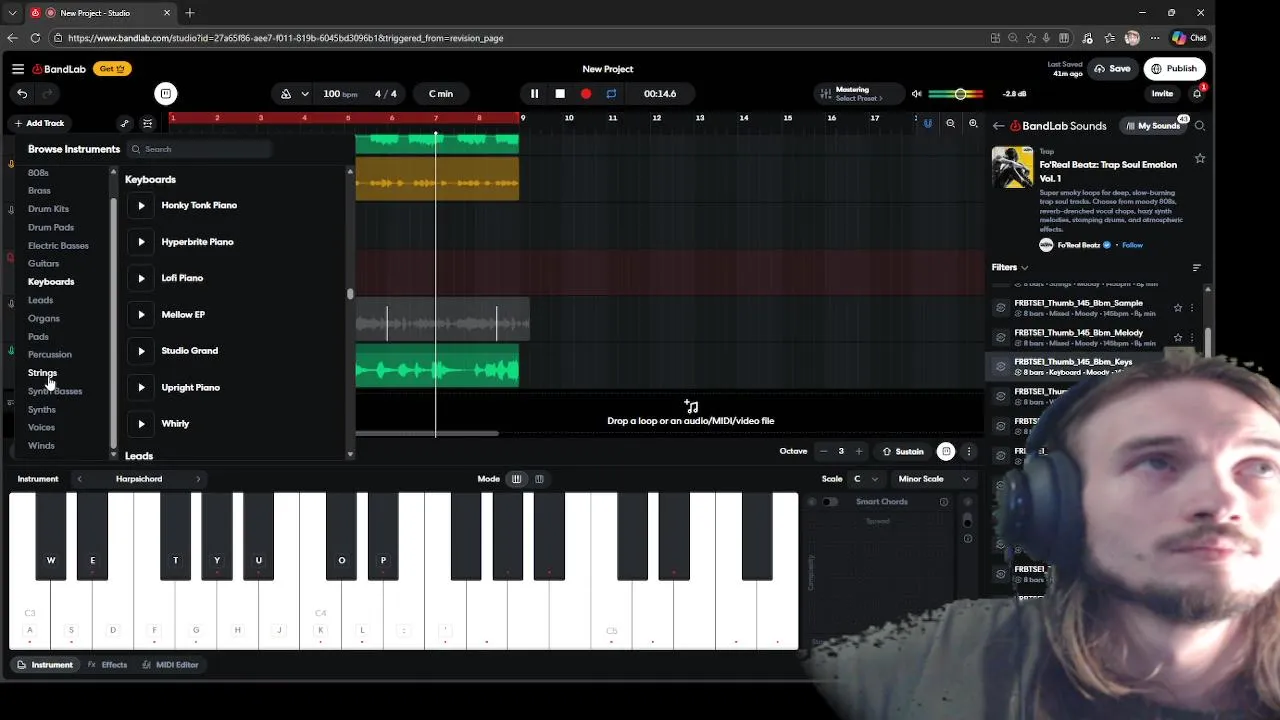This screenshot has width=1280, height=720.
Task: Increase the octave with plus
Action: coord(858,451)
